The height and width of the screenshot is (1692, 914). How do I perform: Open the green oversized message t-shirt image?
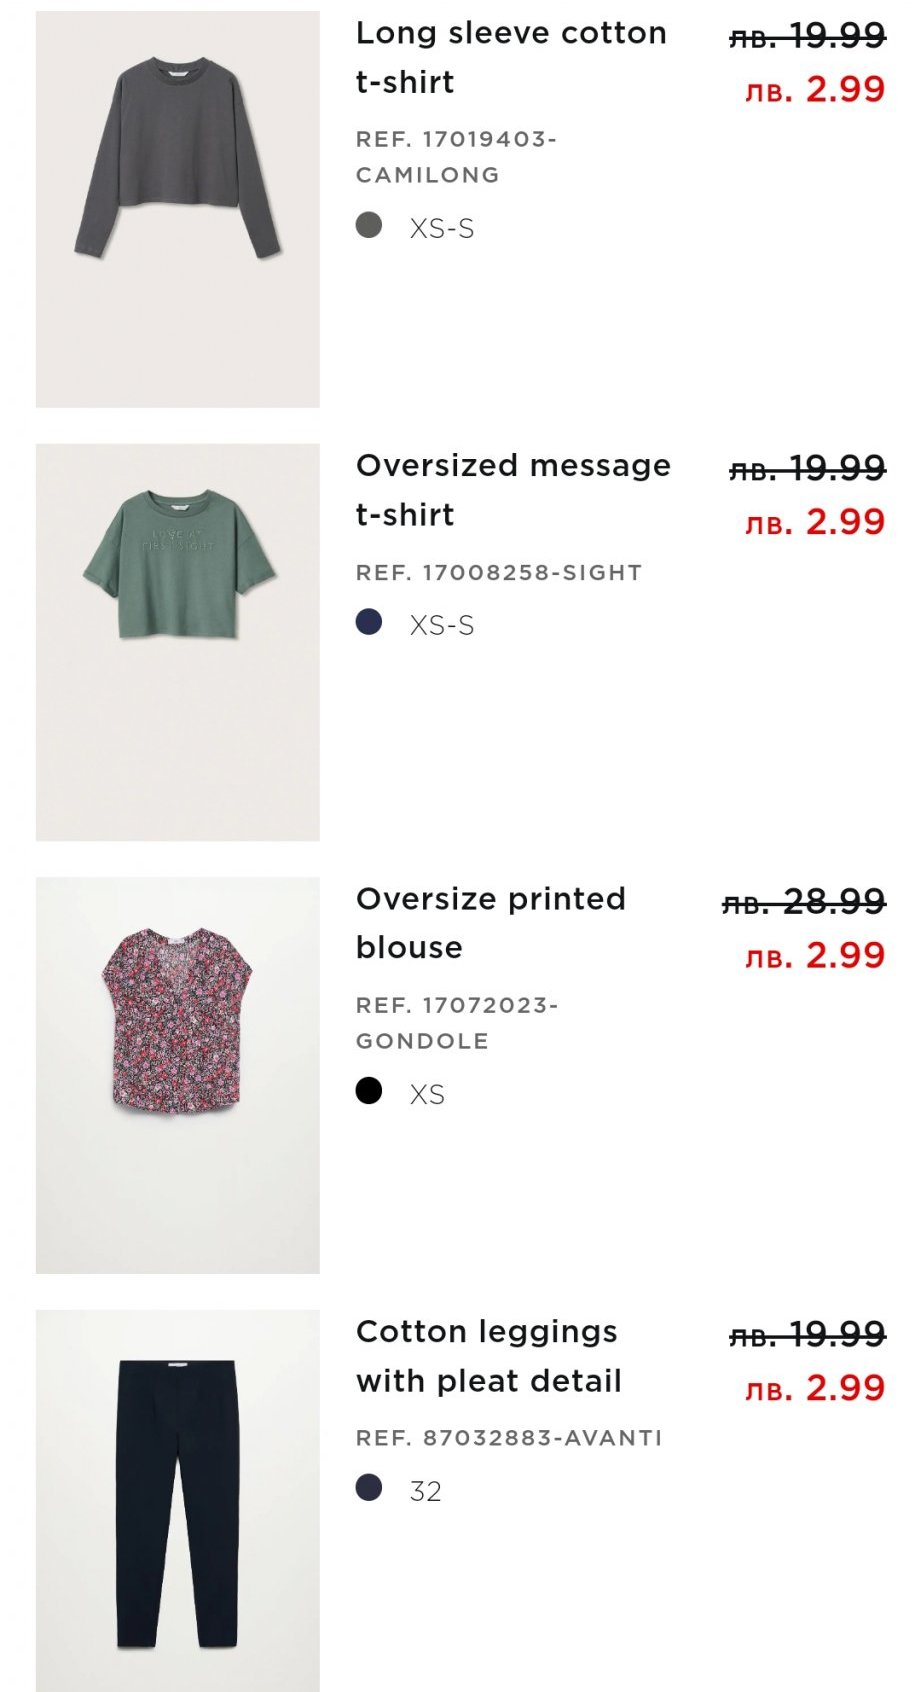pos(177,641)
